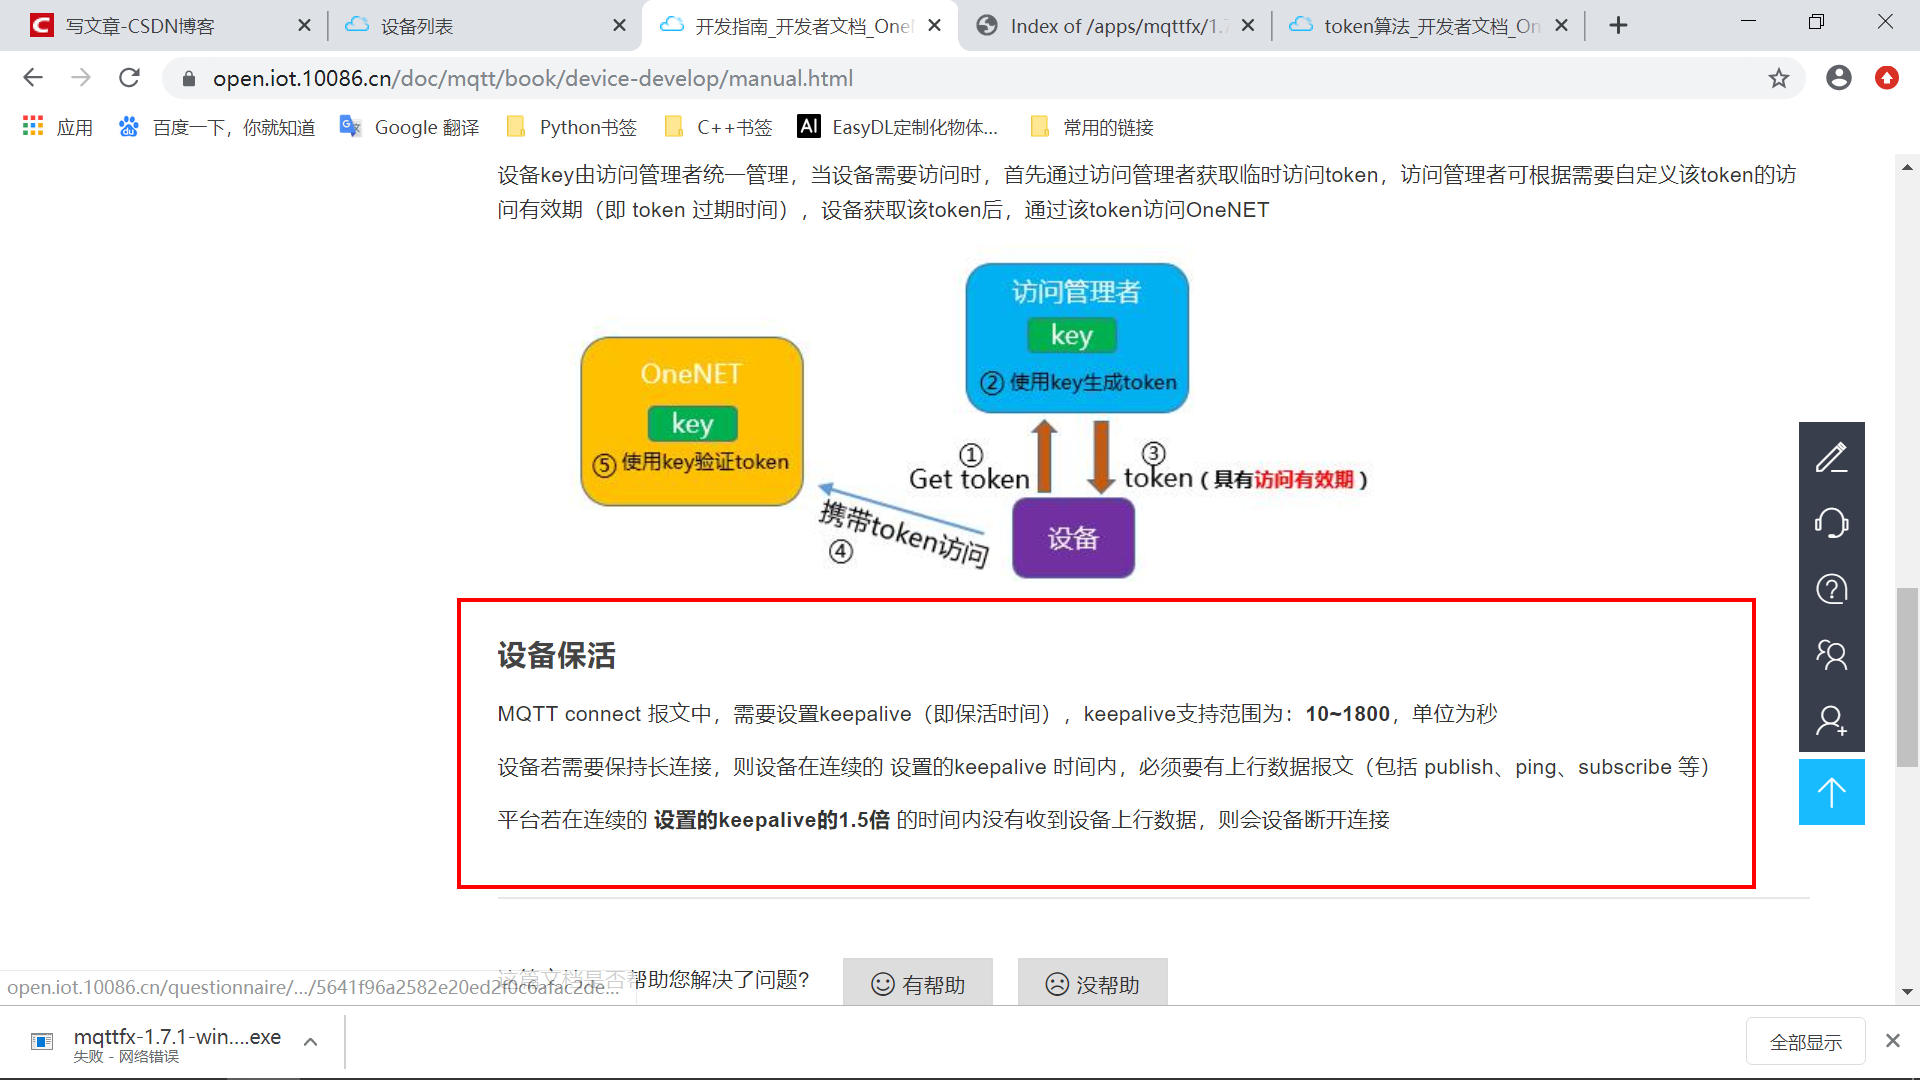The height and width of the screenshot is (1080, 1920).
Task: Close the 开发指南_开发者文档 tab
Action: click(x=934, y=26)
